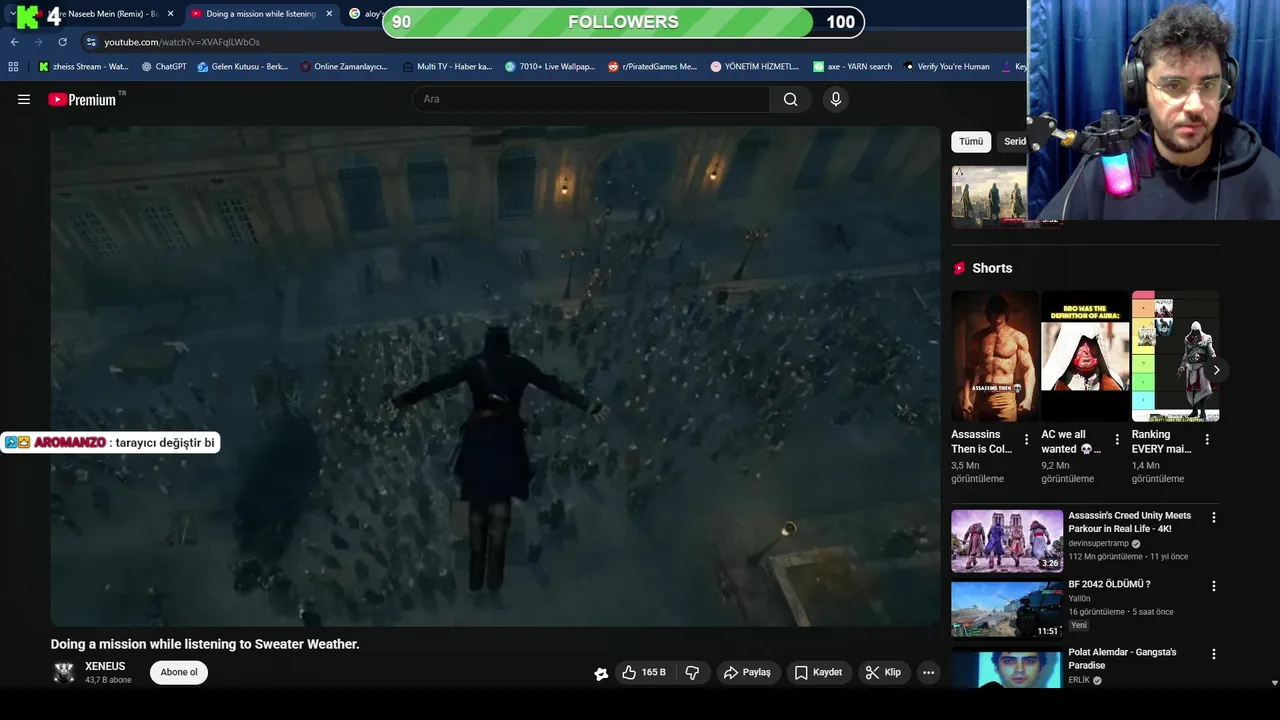
Task: Start voice search with microphone icon
Action: [x=836, y=99]
